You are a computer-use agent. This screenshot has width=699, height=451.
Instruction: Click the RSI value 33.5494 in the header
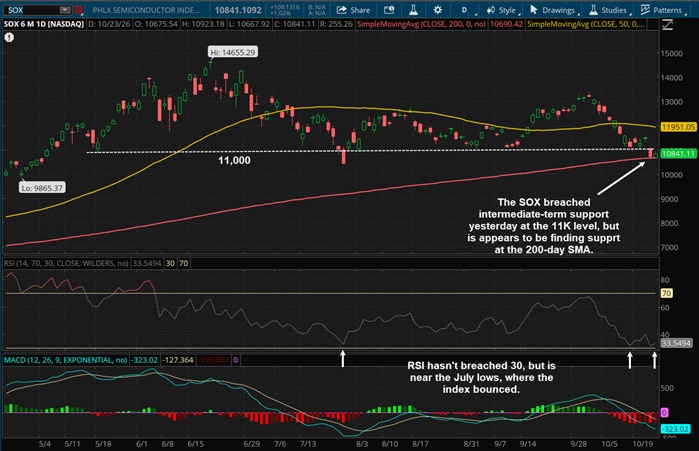[147, 263]
